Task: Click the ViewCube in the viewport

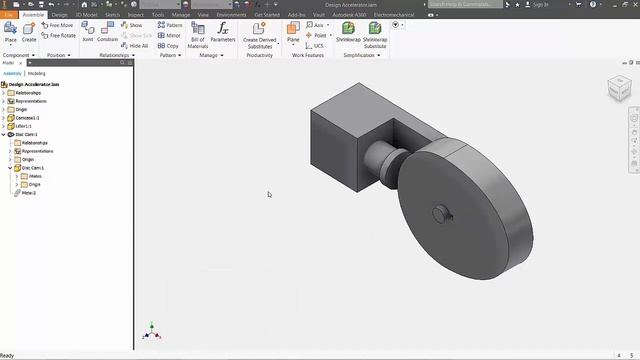Action: 619,89
